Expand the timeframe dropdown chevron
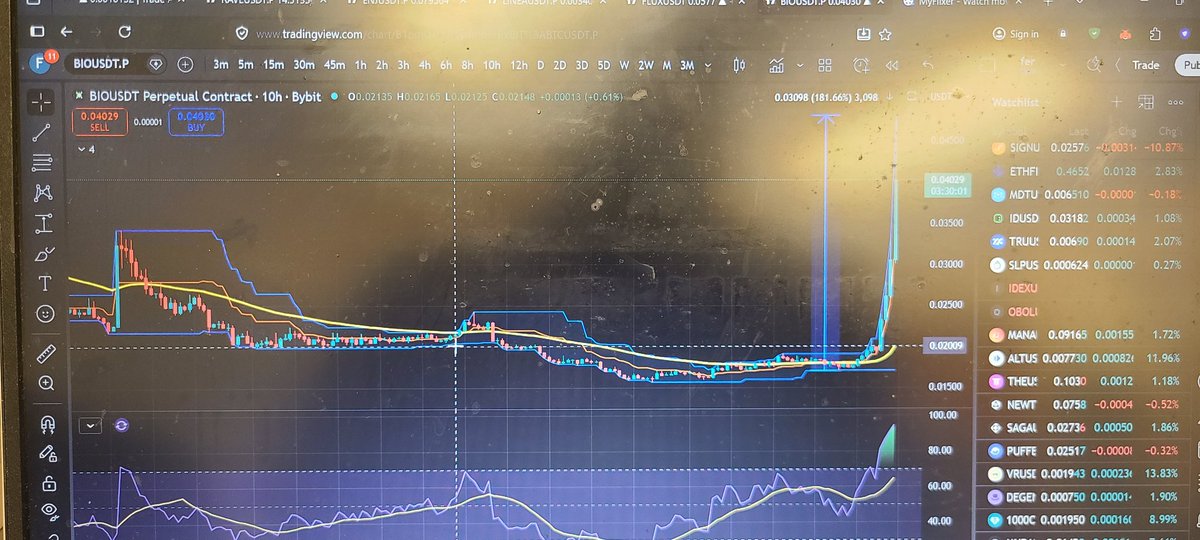1200x540 pixels. pos(708,66)
